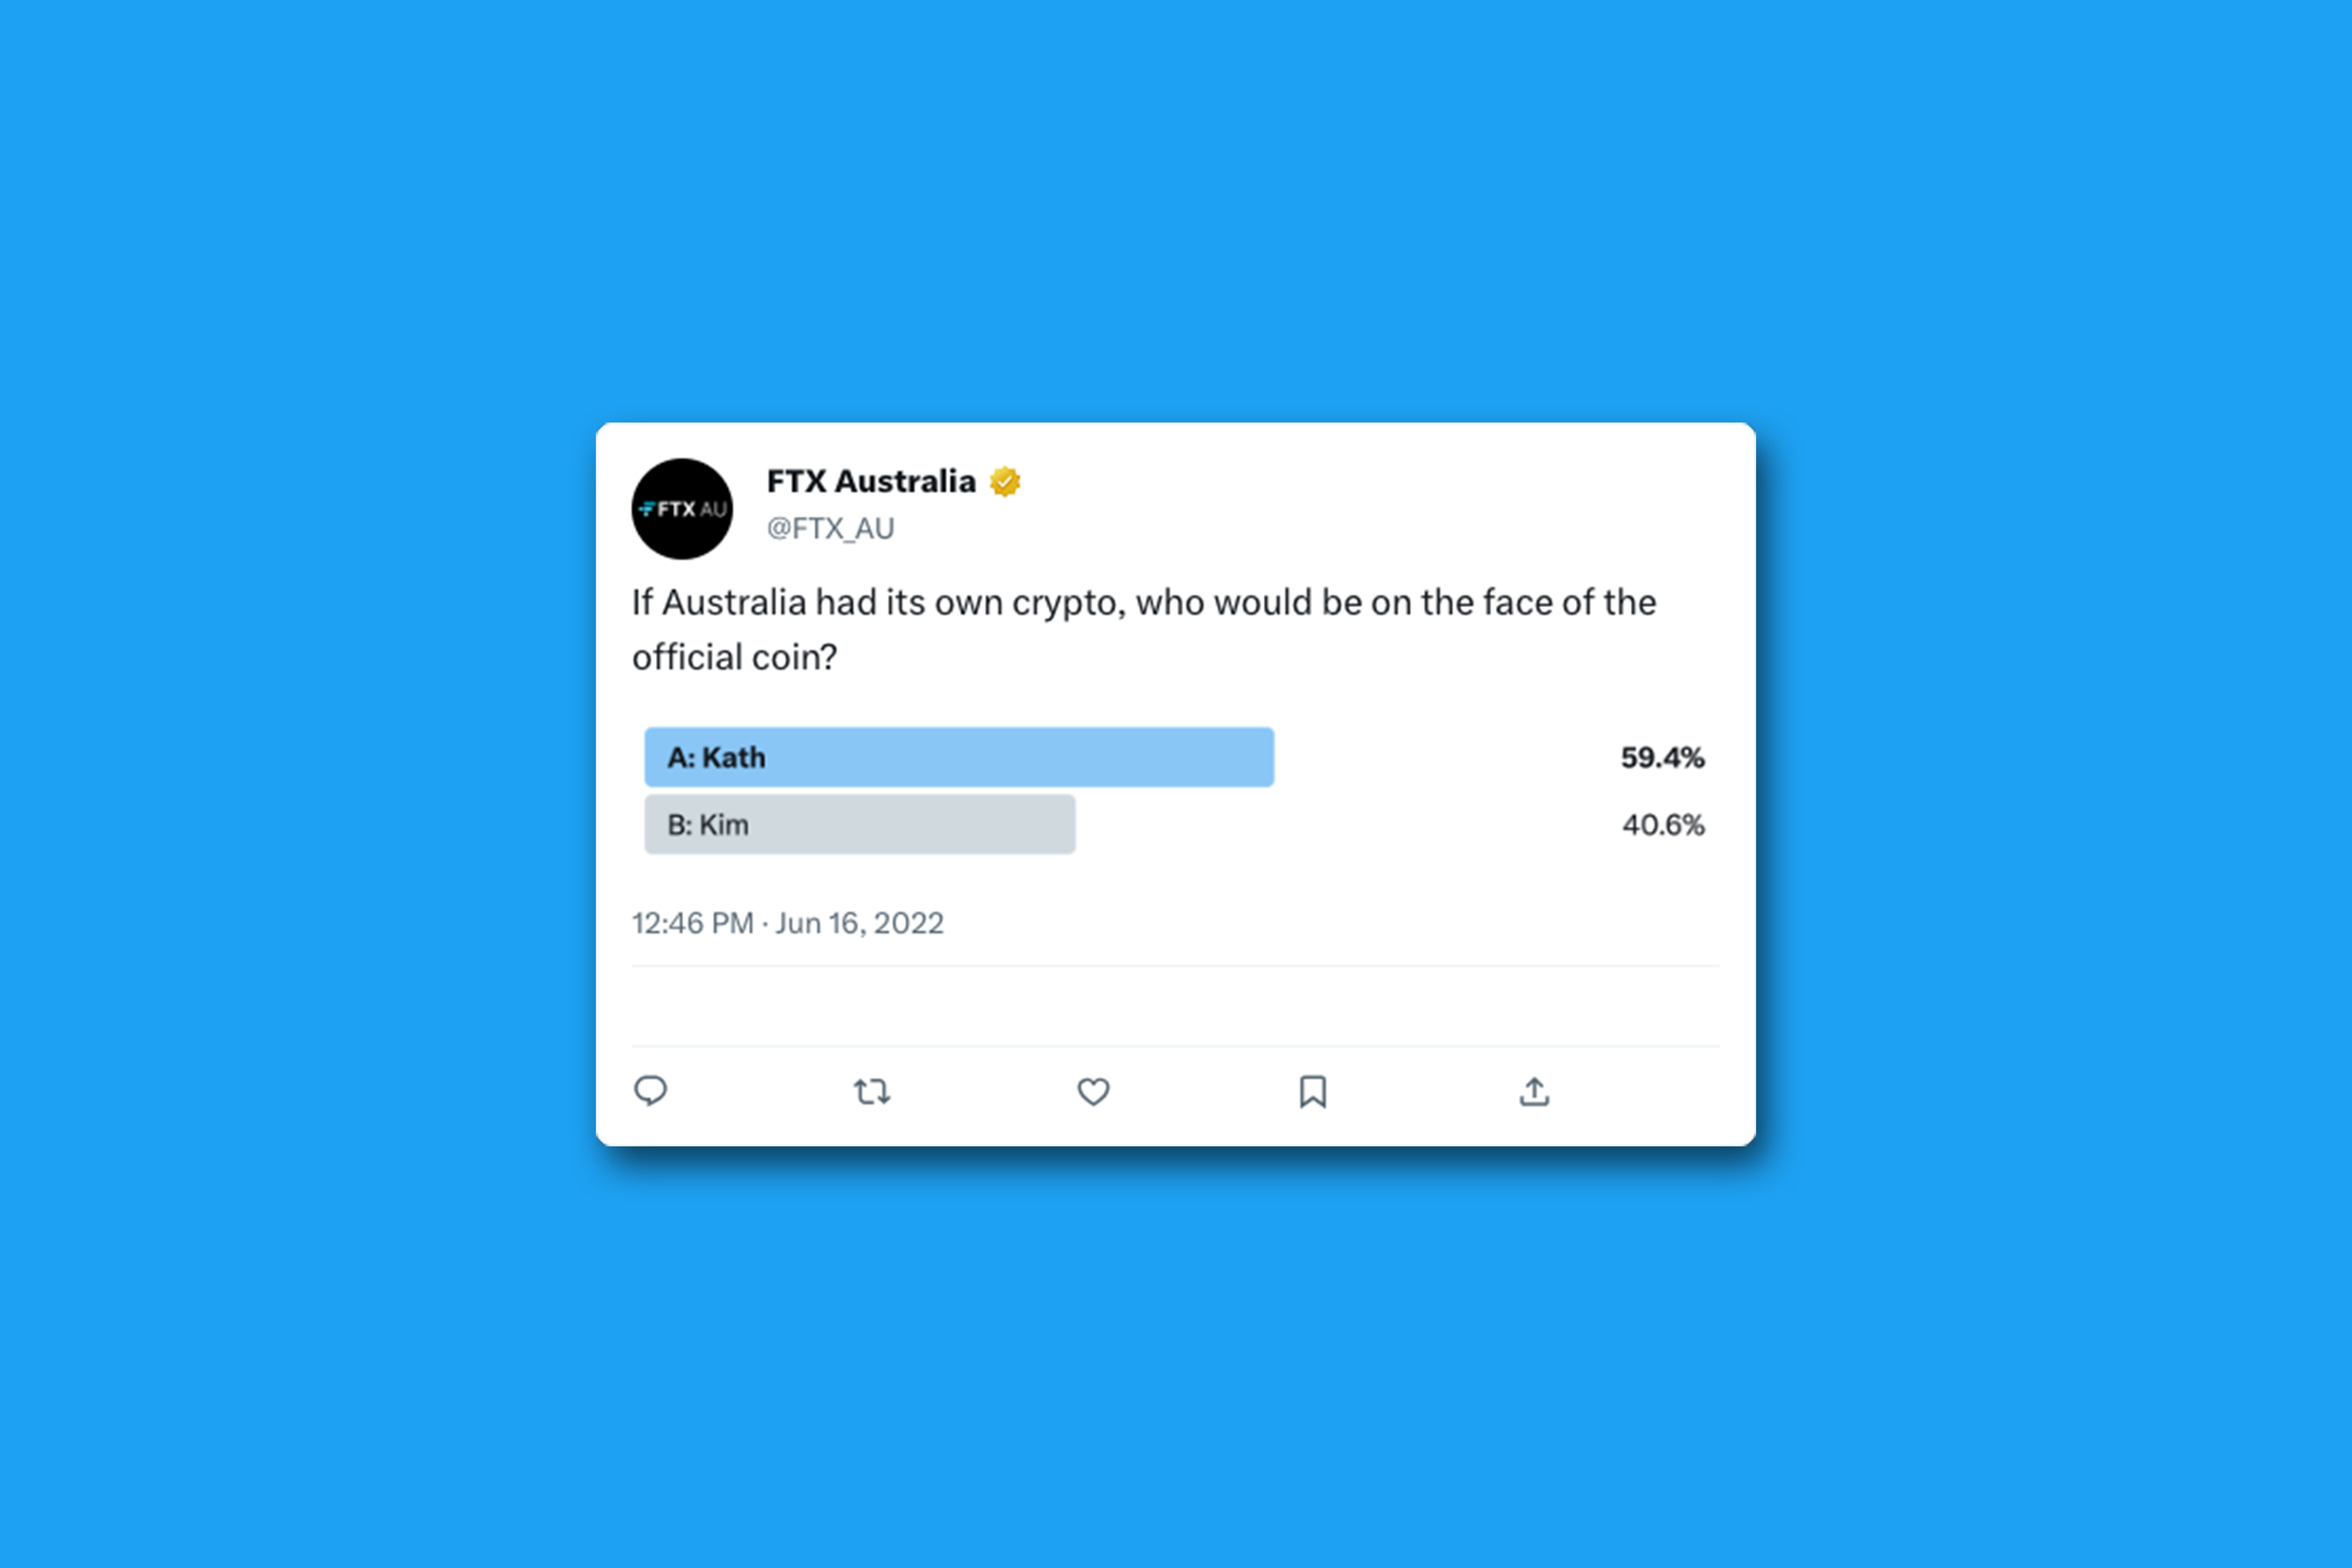The width and height of the screenshot is (2352, 1568).
Task: Open the 12:46 PM timestamp link
Action: [692, 923]
